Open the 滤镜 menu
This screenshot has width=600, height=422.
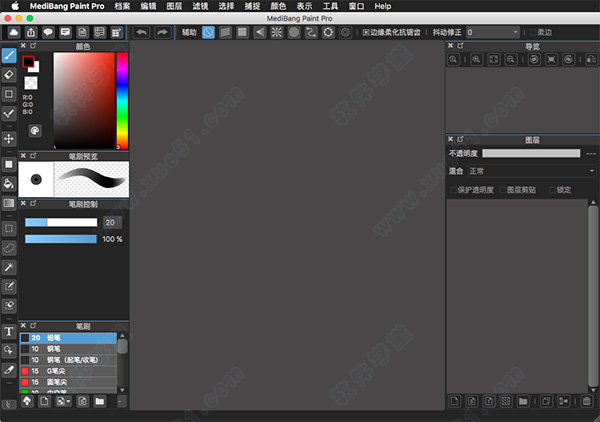point(200,6)
